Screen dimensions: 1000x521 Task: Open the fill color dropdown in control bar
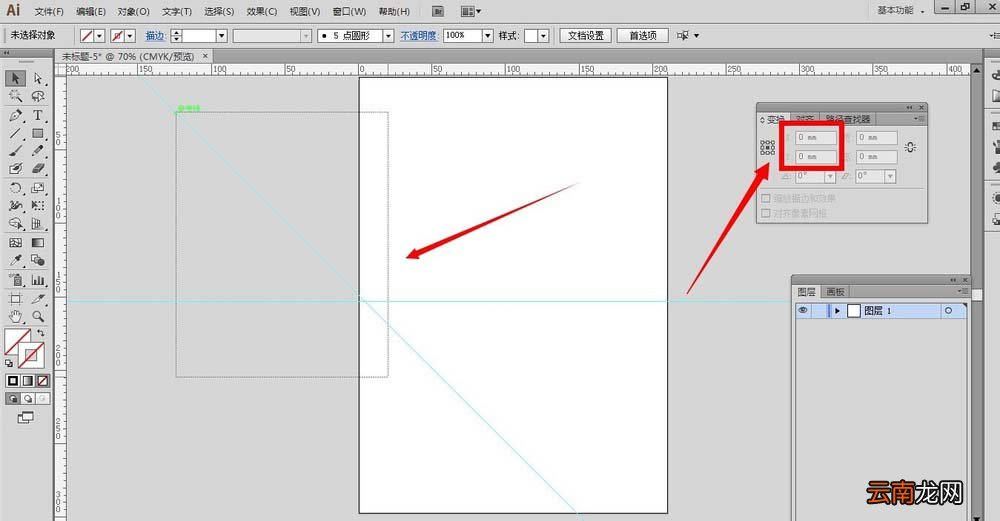(x=99, y=36)
